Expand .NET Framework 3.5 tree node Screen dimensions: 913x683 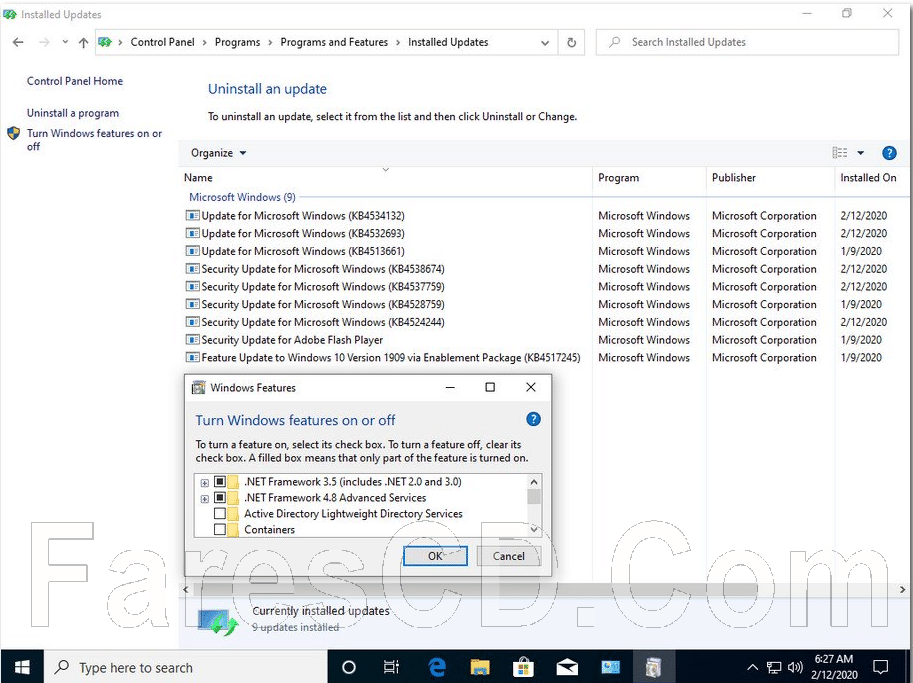tap(204, 483)
